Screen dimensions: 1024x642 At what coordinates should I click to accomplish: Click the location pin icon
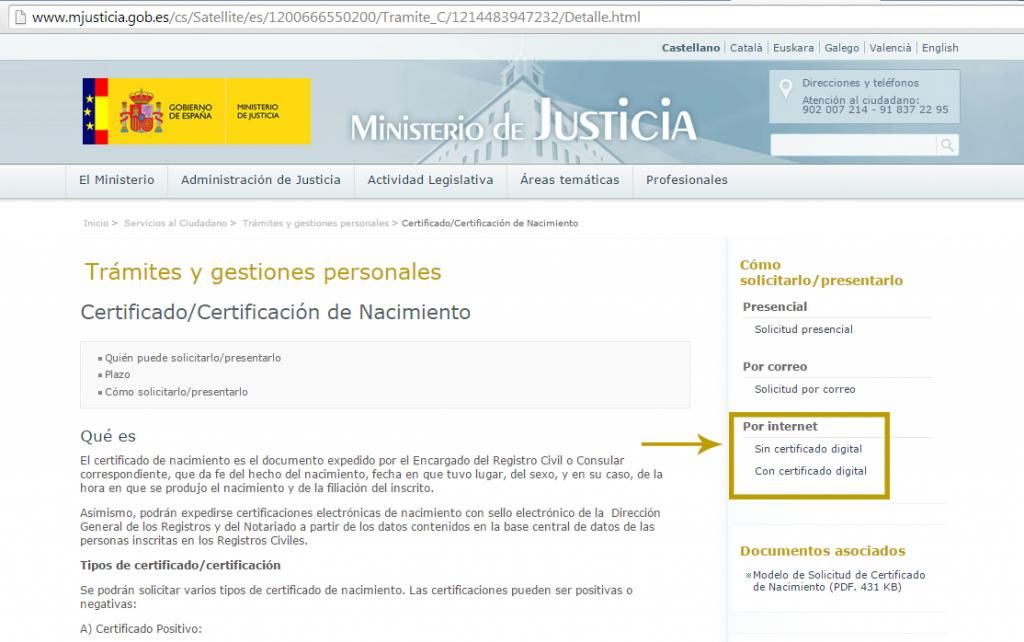tap(786, 89)
